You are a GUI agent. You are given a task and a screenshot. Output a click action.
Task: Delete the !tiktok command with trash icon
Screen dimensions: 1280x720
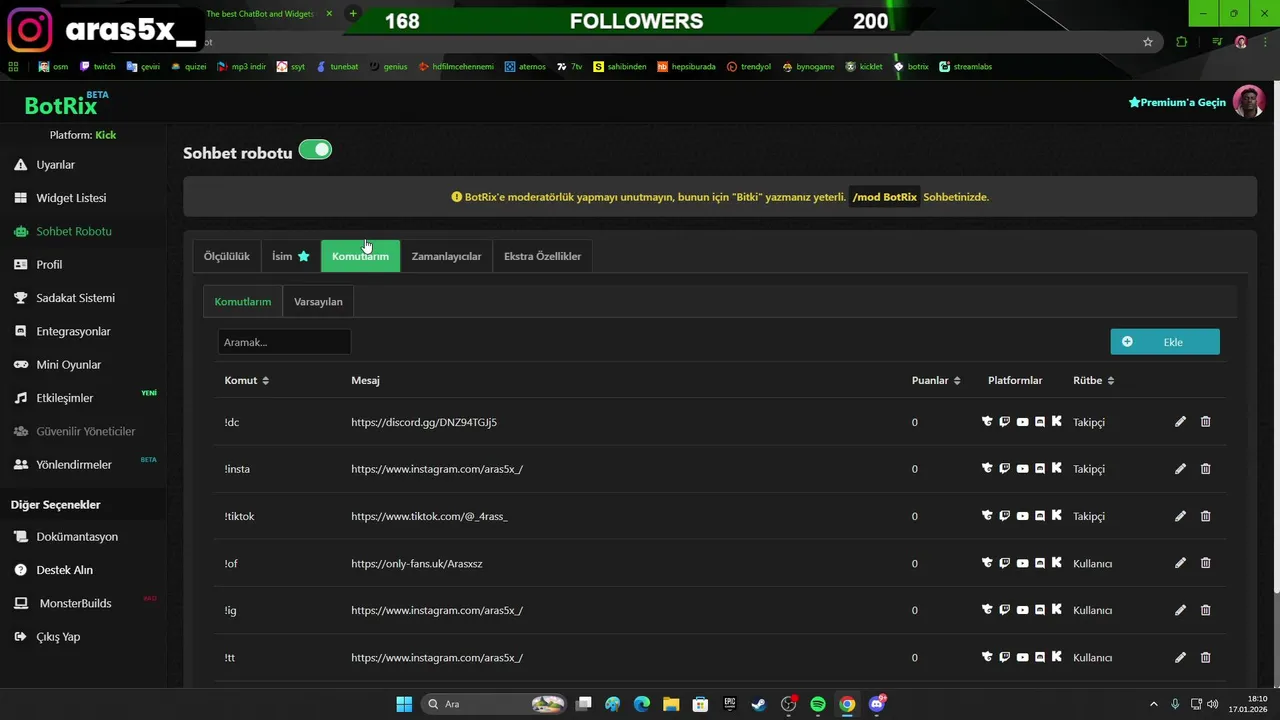(1205, 516)
